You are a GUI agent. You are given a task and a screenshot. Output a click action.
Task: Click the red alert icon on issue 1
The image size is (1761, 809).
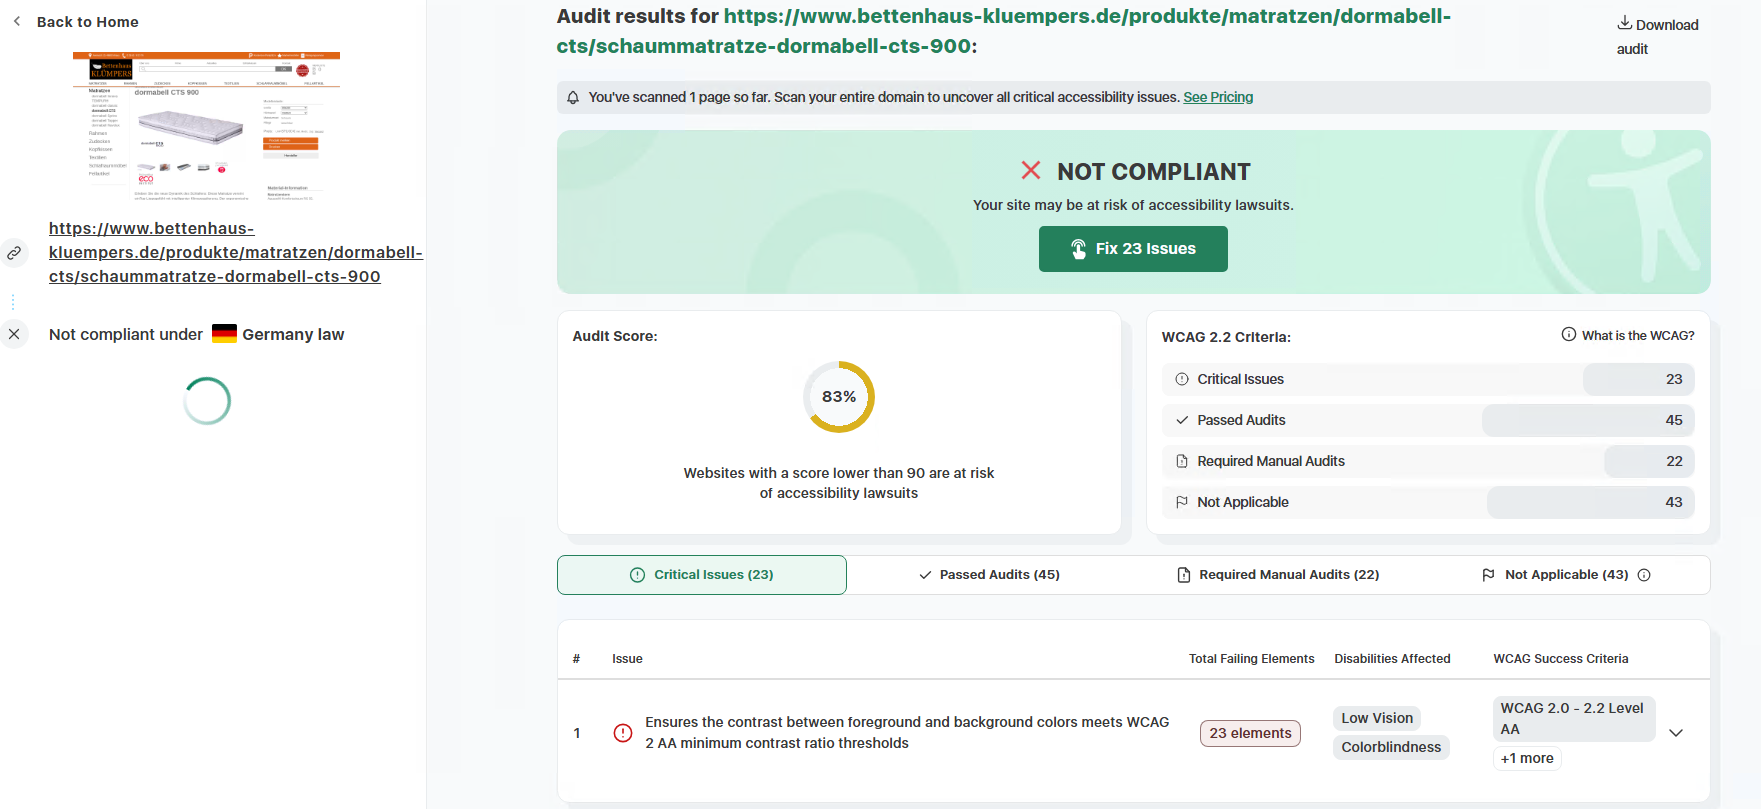coord(622,733)
